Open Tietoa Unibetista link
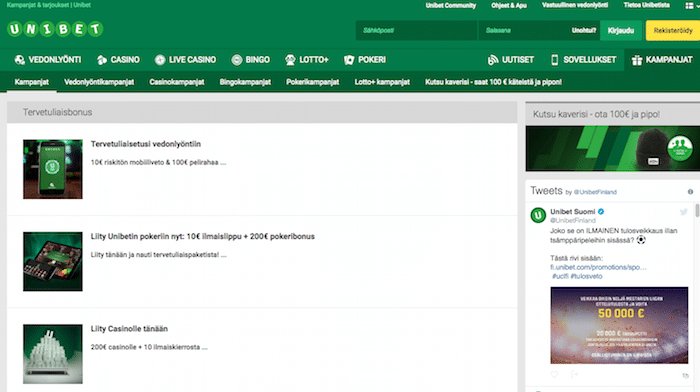 tap(646, 5)
